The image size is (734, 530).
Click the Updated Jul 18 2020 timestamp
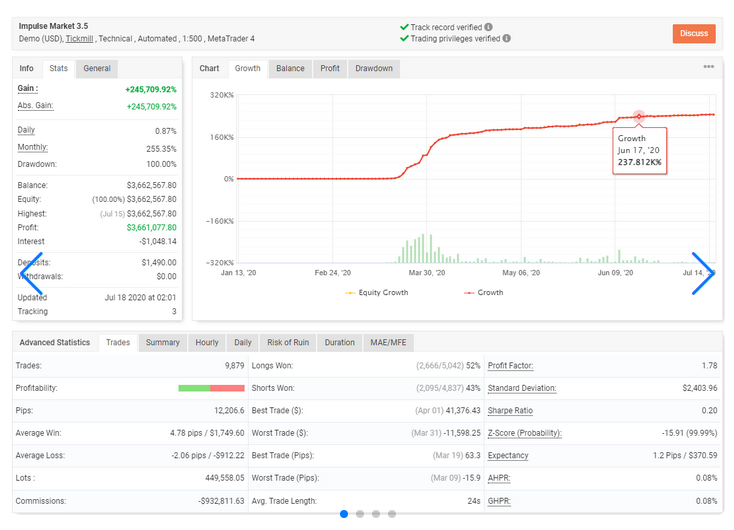pos(140,298)
